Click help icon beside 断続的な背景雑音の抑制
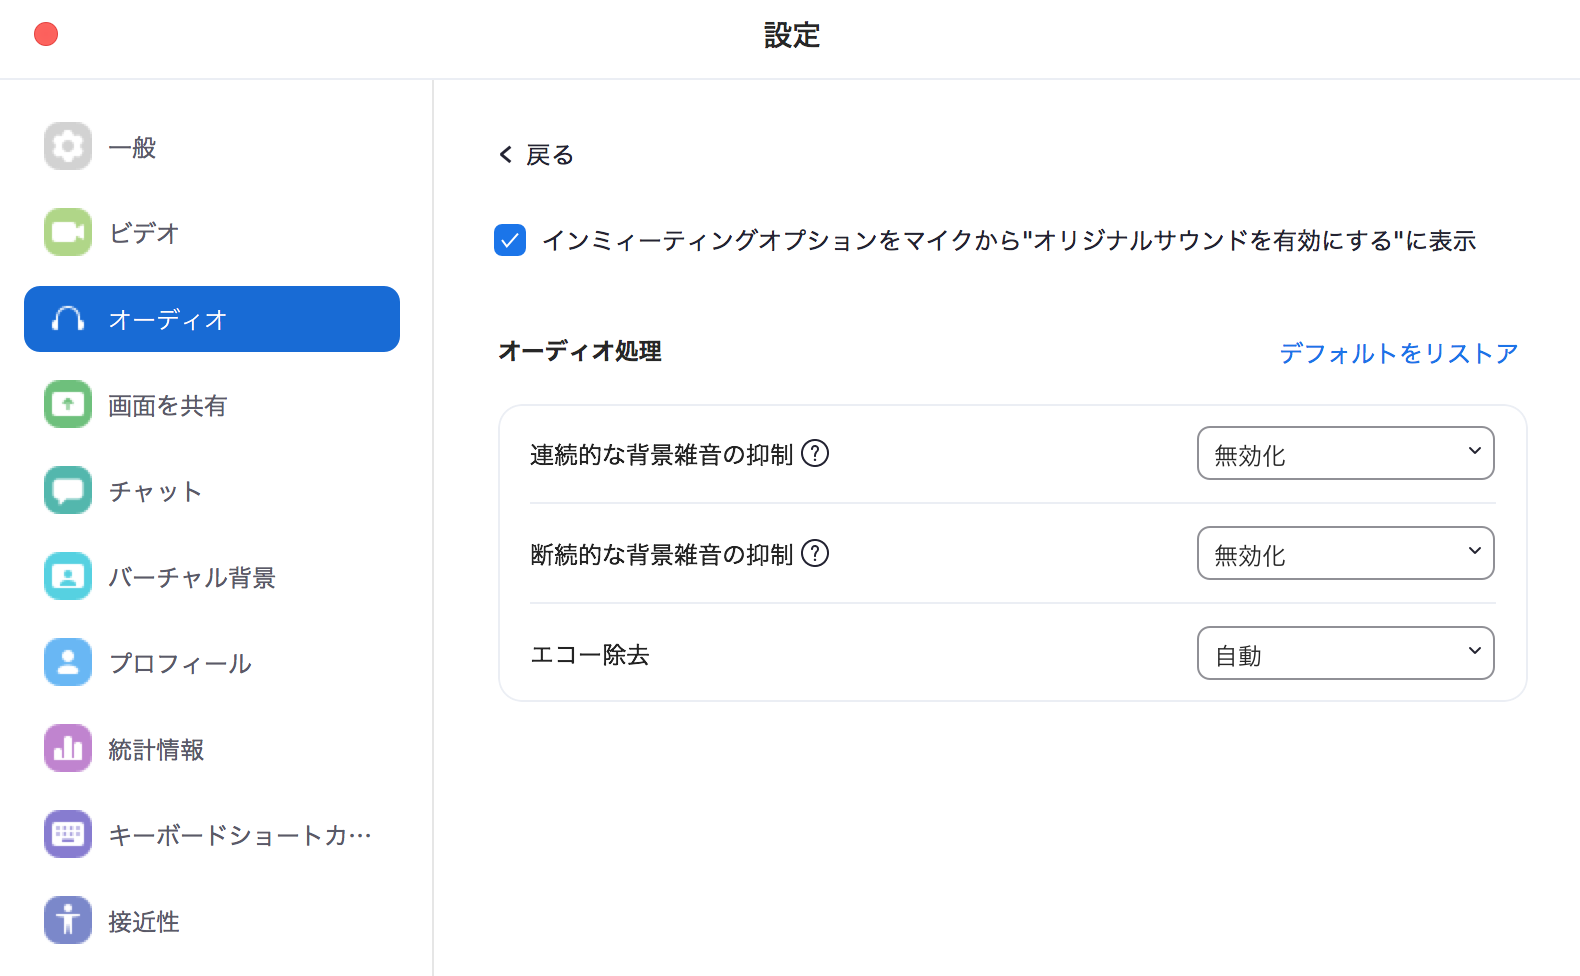The height and width of the screenshot is (976, 1580). pos(815,554)
